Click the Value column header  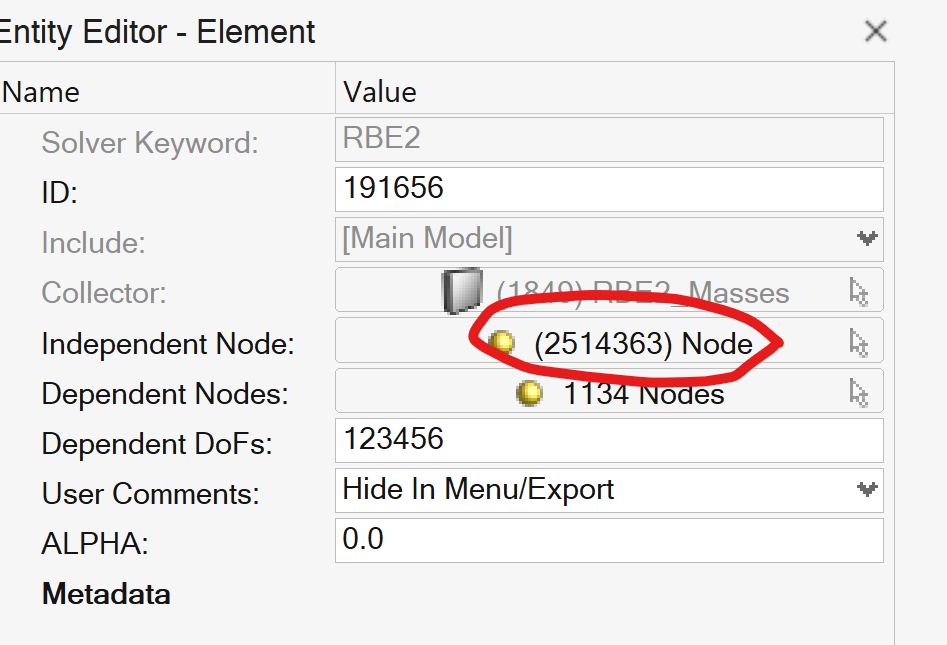tap(380, 92)
